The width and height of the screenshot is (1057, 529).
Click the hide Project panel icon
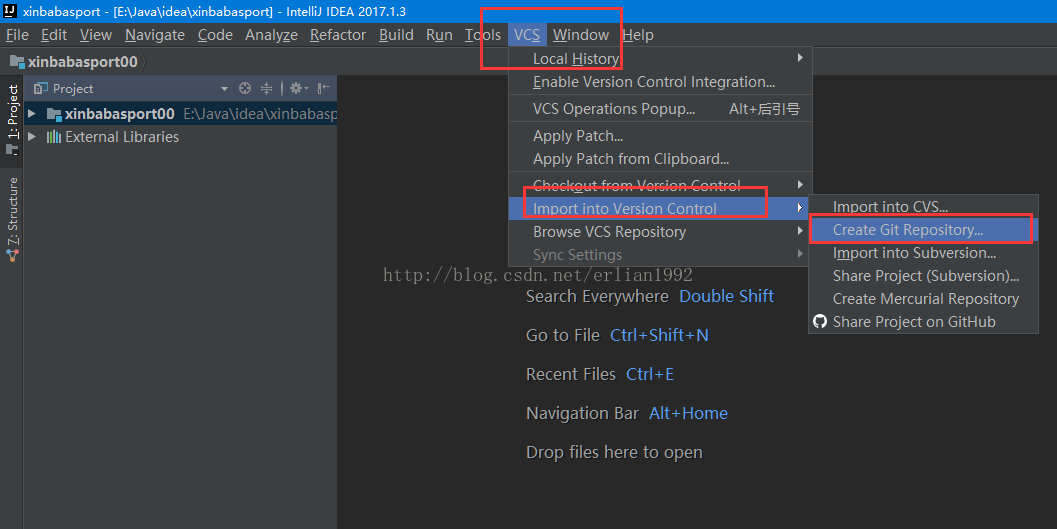[324, 88]
